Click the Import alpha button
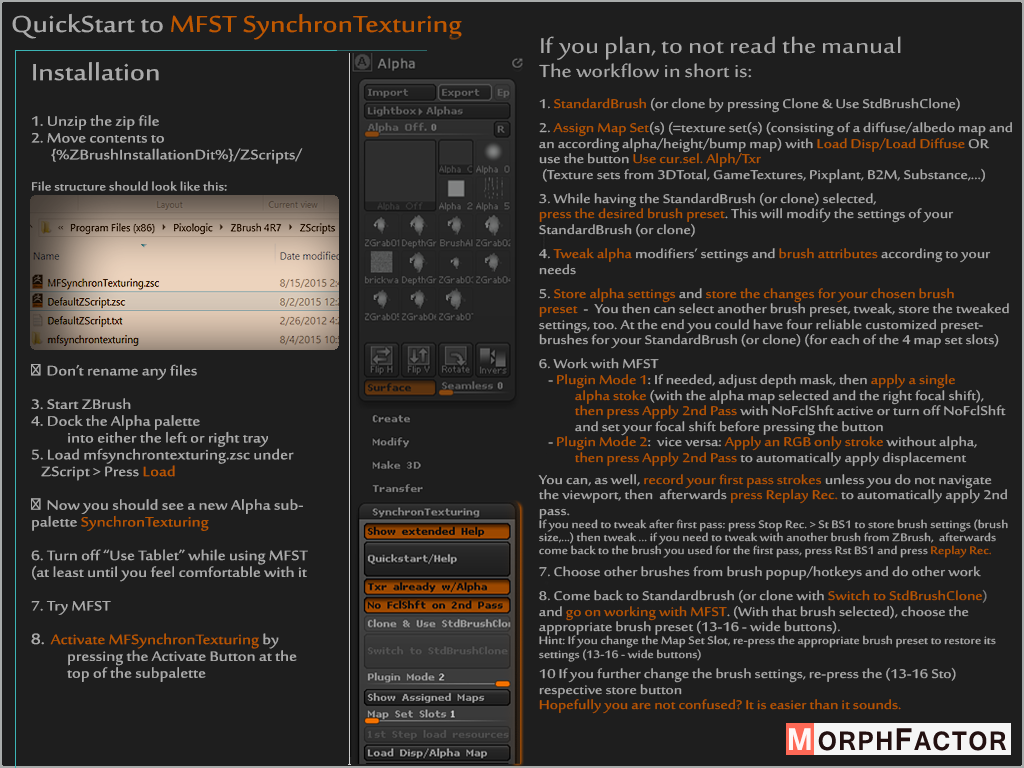The width and height of the screenshot is (1024, 768). coord(400,92)
